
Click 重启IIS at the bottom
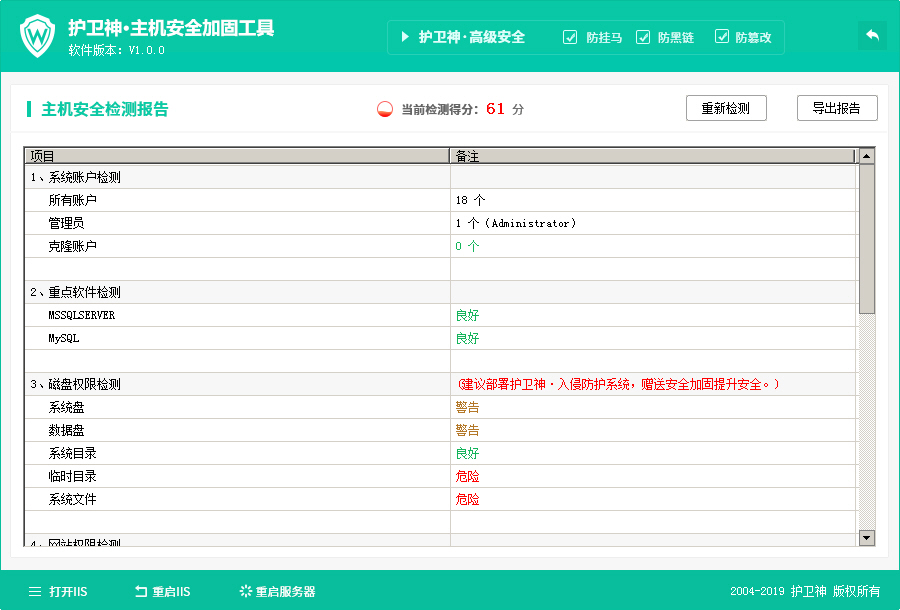(x=171, y=592)
